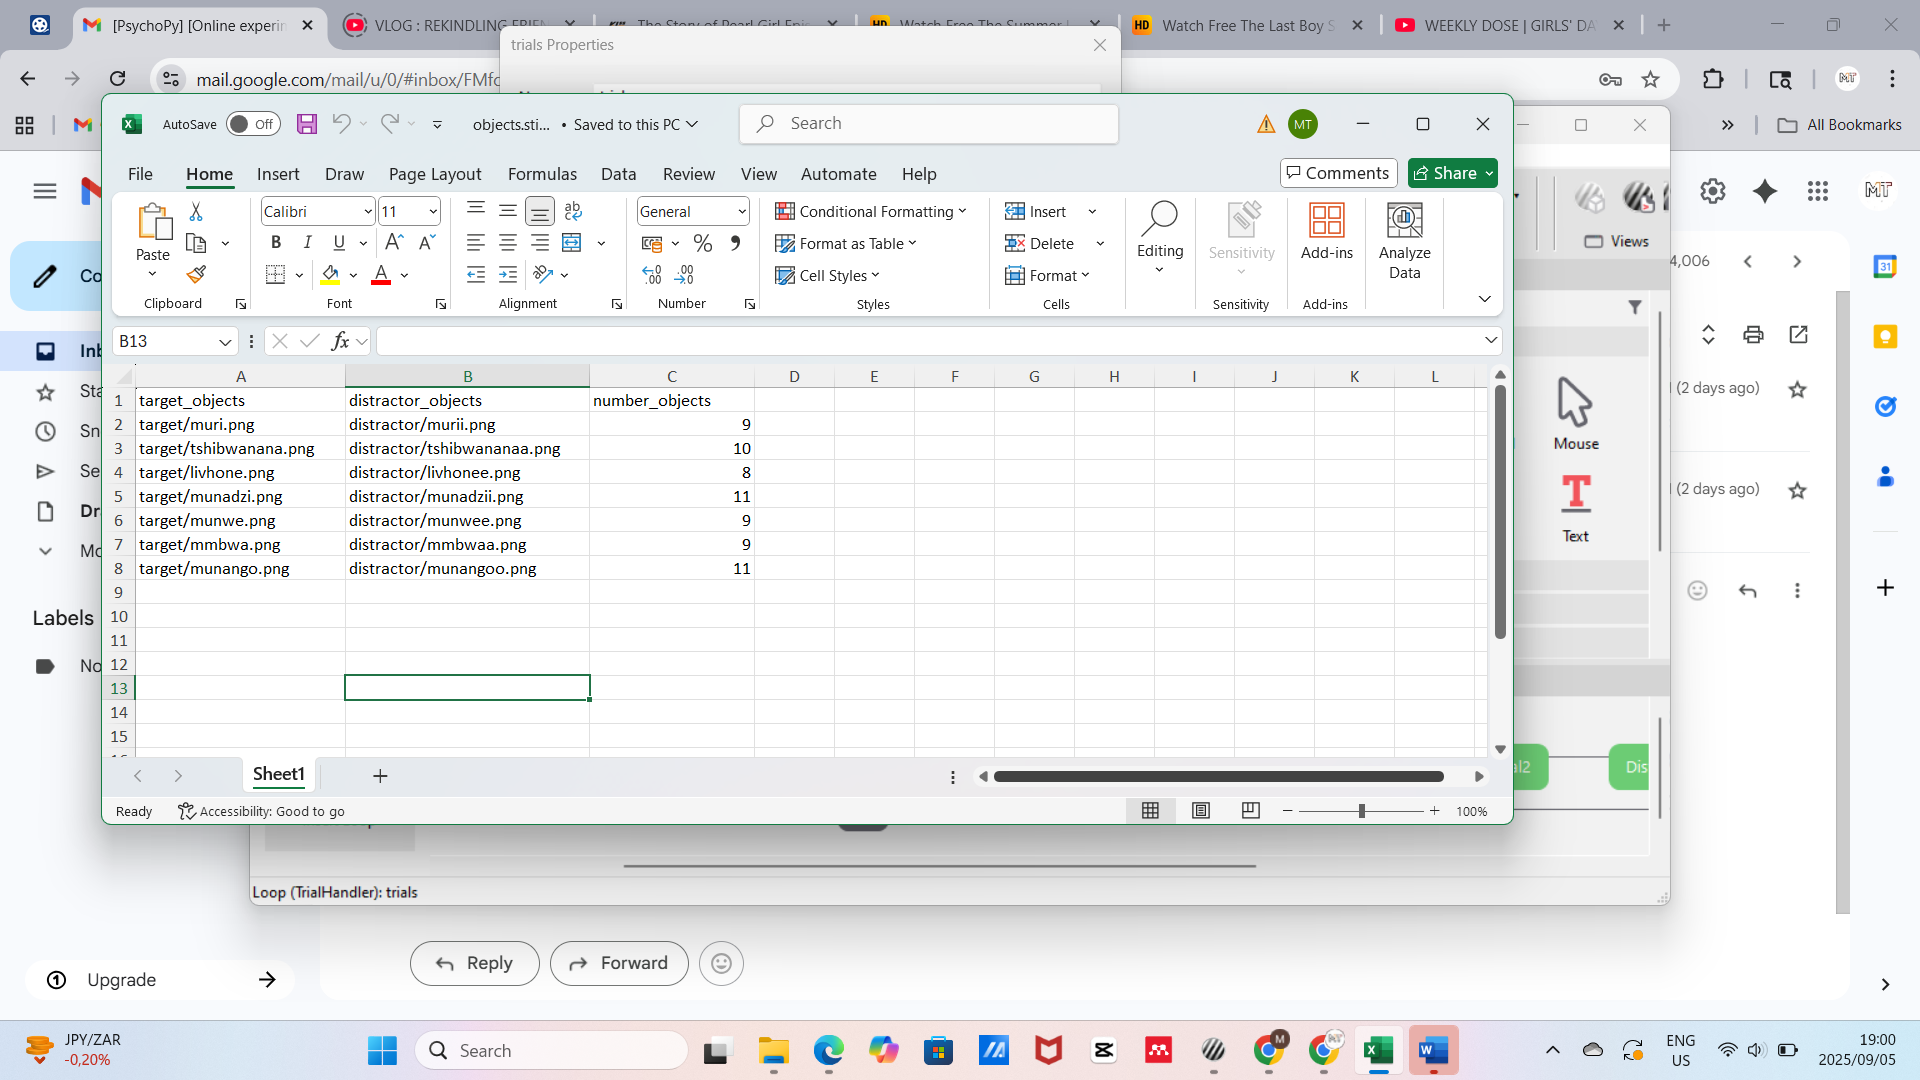This screenshot has height=1080, width=1920.
Task: Switch to the Data ribbon tab
Action: (618, 174)
